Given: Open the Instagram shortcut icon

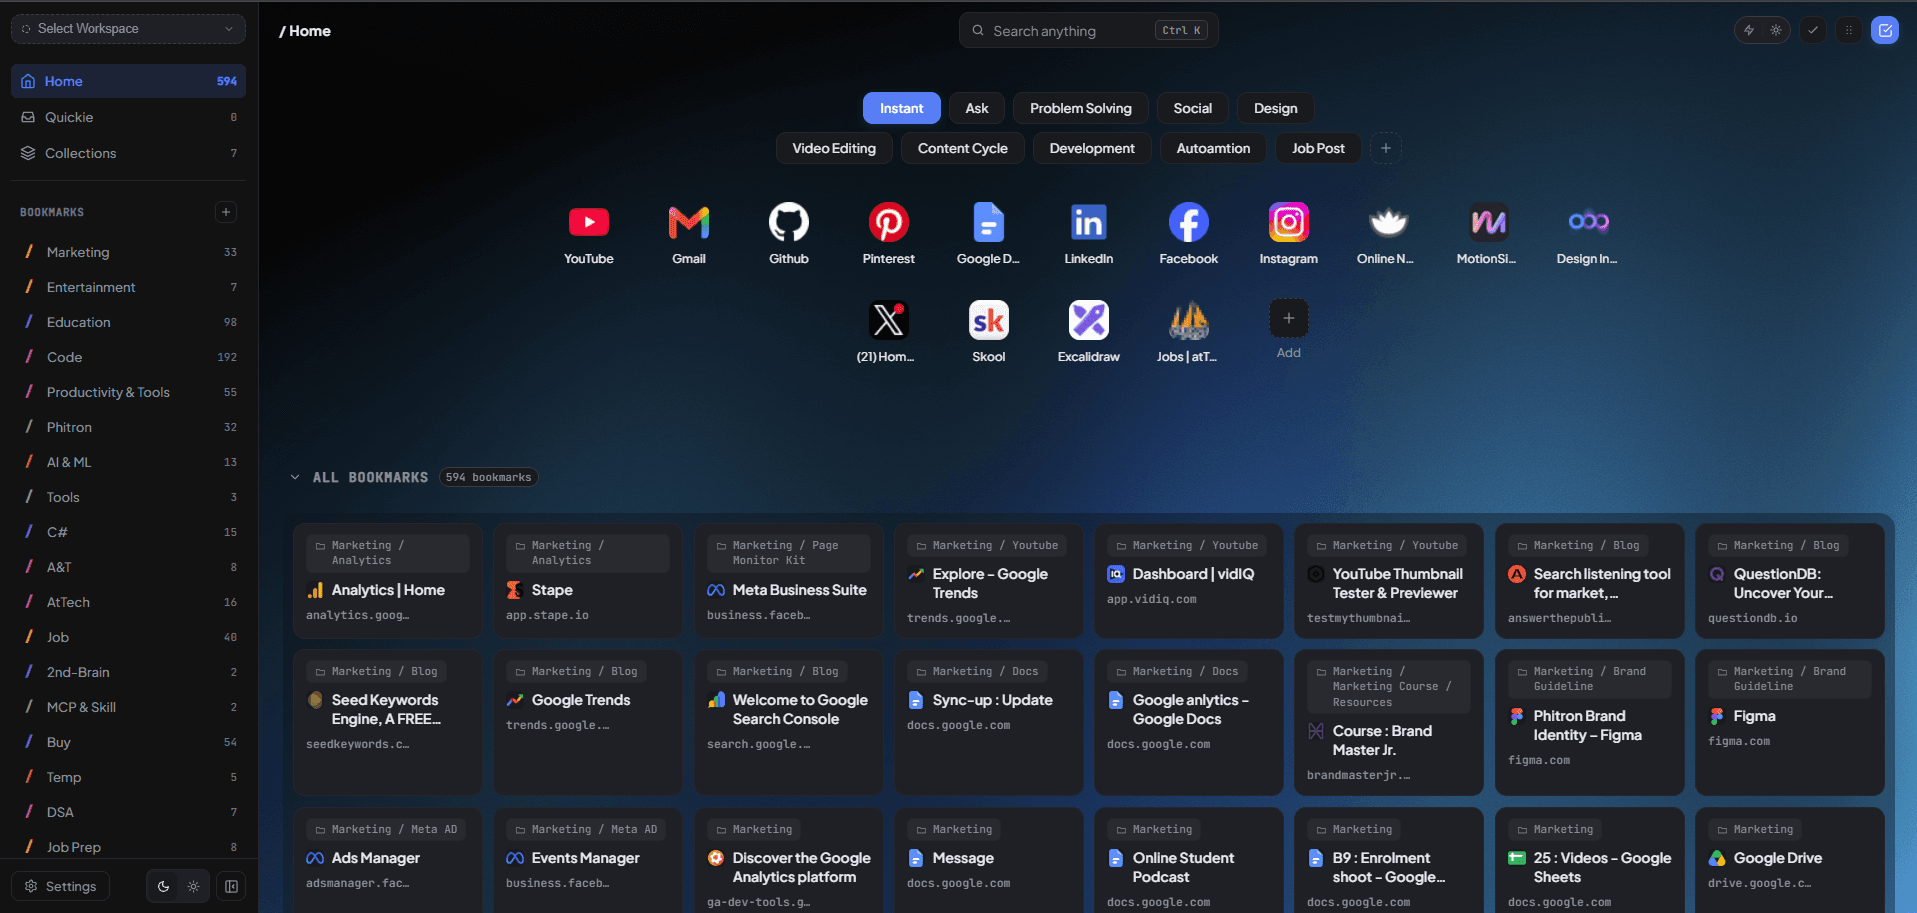Looking at the screenshot, I should click(x=1289, y=222).
